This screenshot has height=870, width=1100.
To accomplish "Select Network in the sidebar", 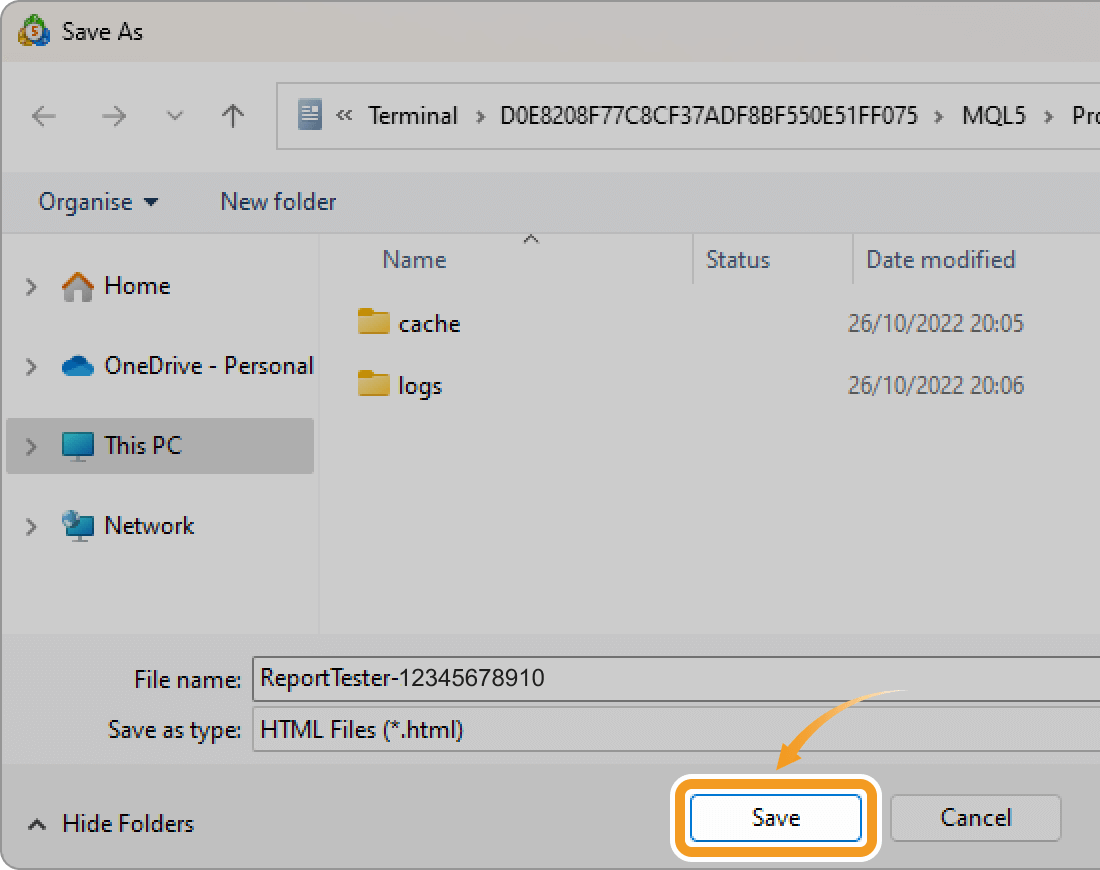I will click(147, 525).
